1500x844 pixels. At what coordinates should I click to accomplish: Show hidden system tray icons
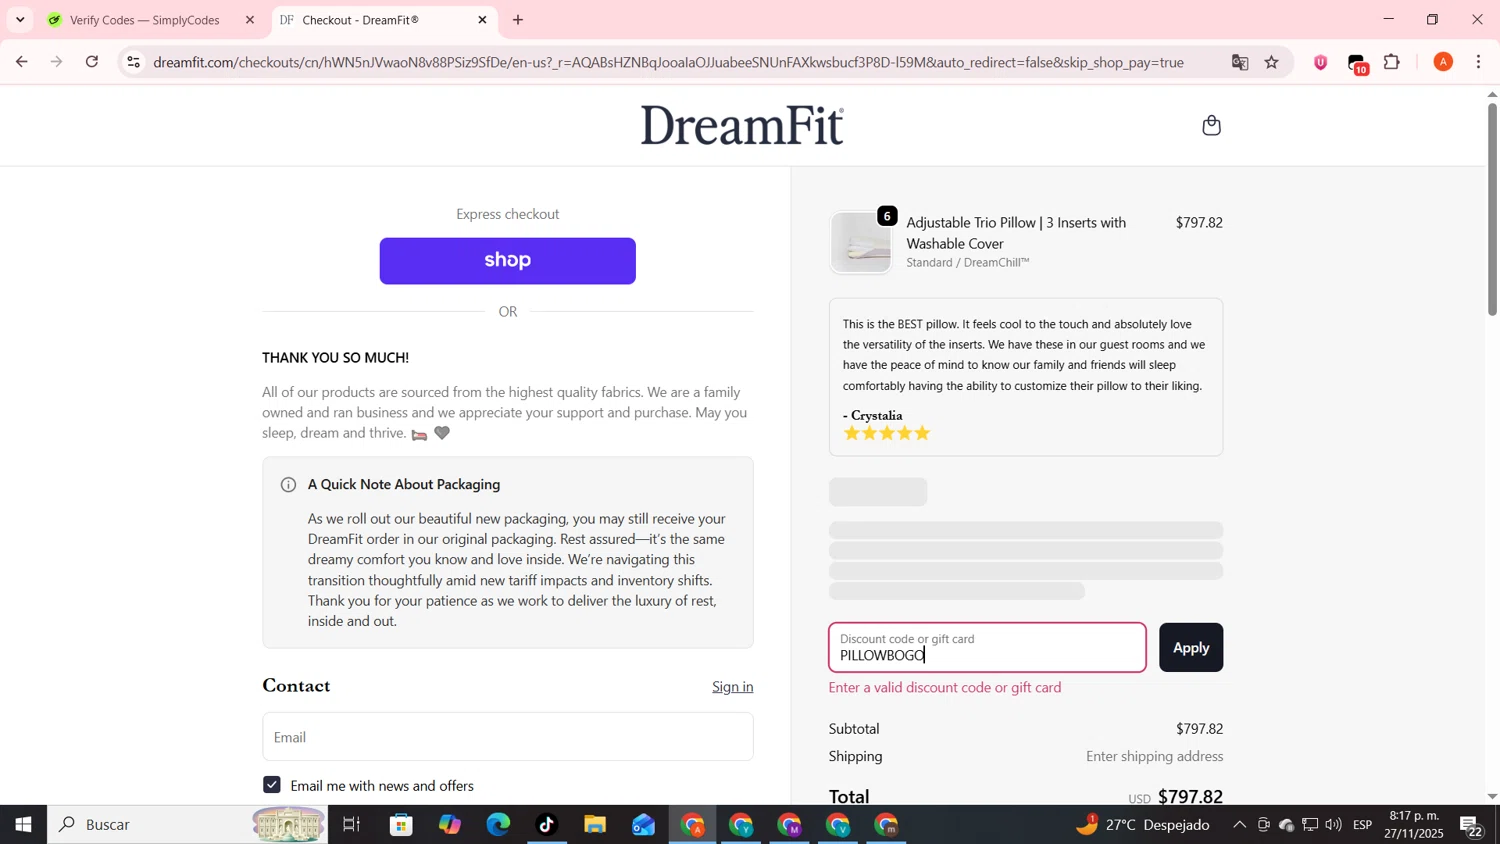(x=1239, y=825)
